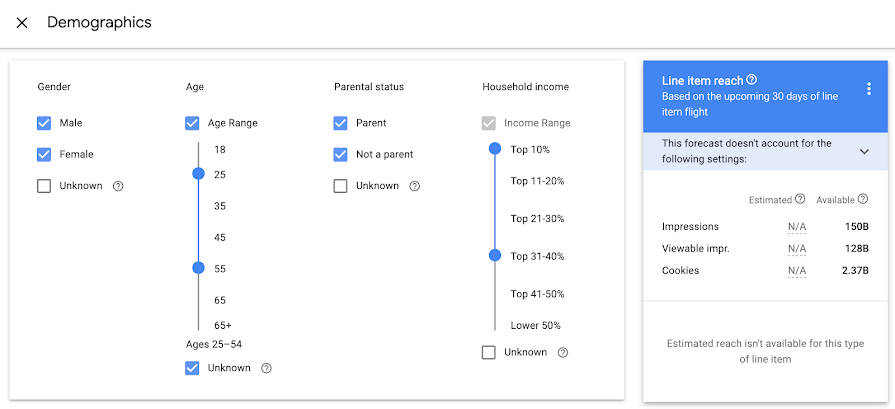Uncheck the Female gender checkbox
The image size is (895, 409).
(x=44, y=154)
